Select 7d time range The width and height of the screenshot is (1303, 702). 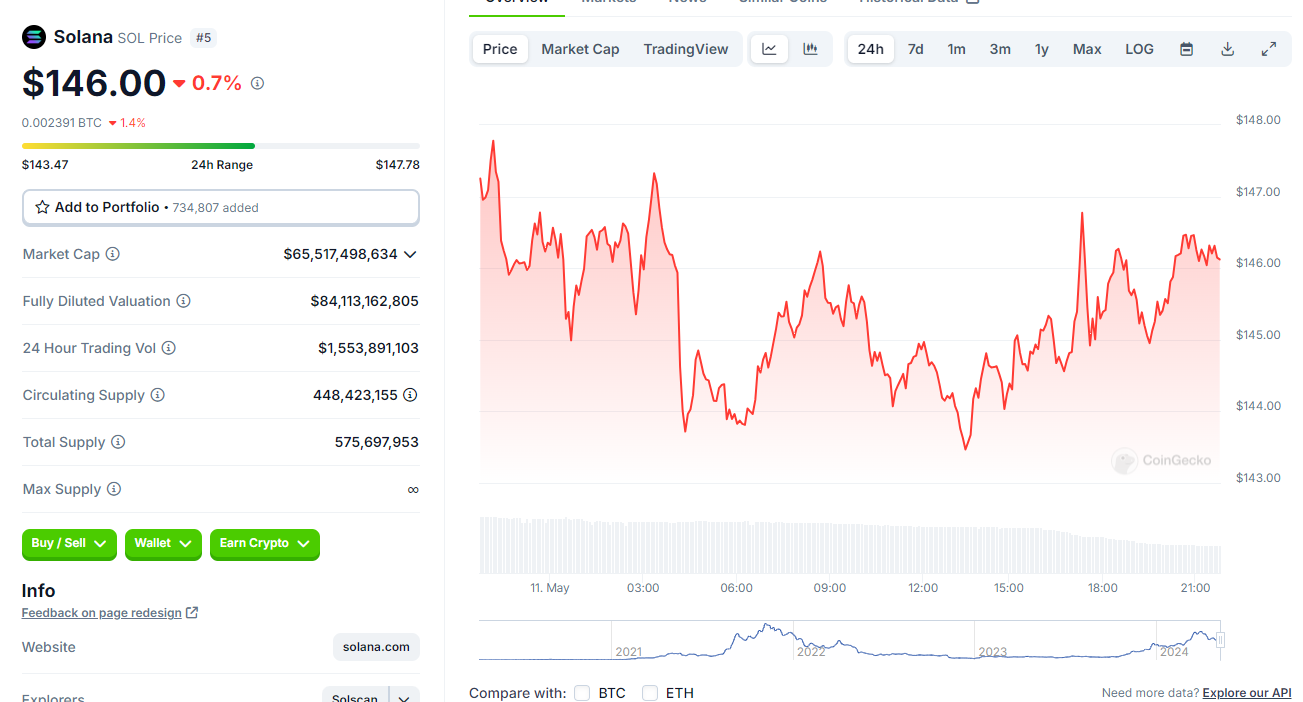click(x=915, y=49)
